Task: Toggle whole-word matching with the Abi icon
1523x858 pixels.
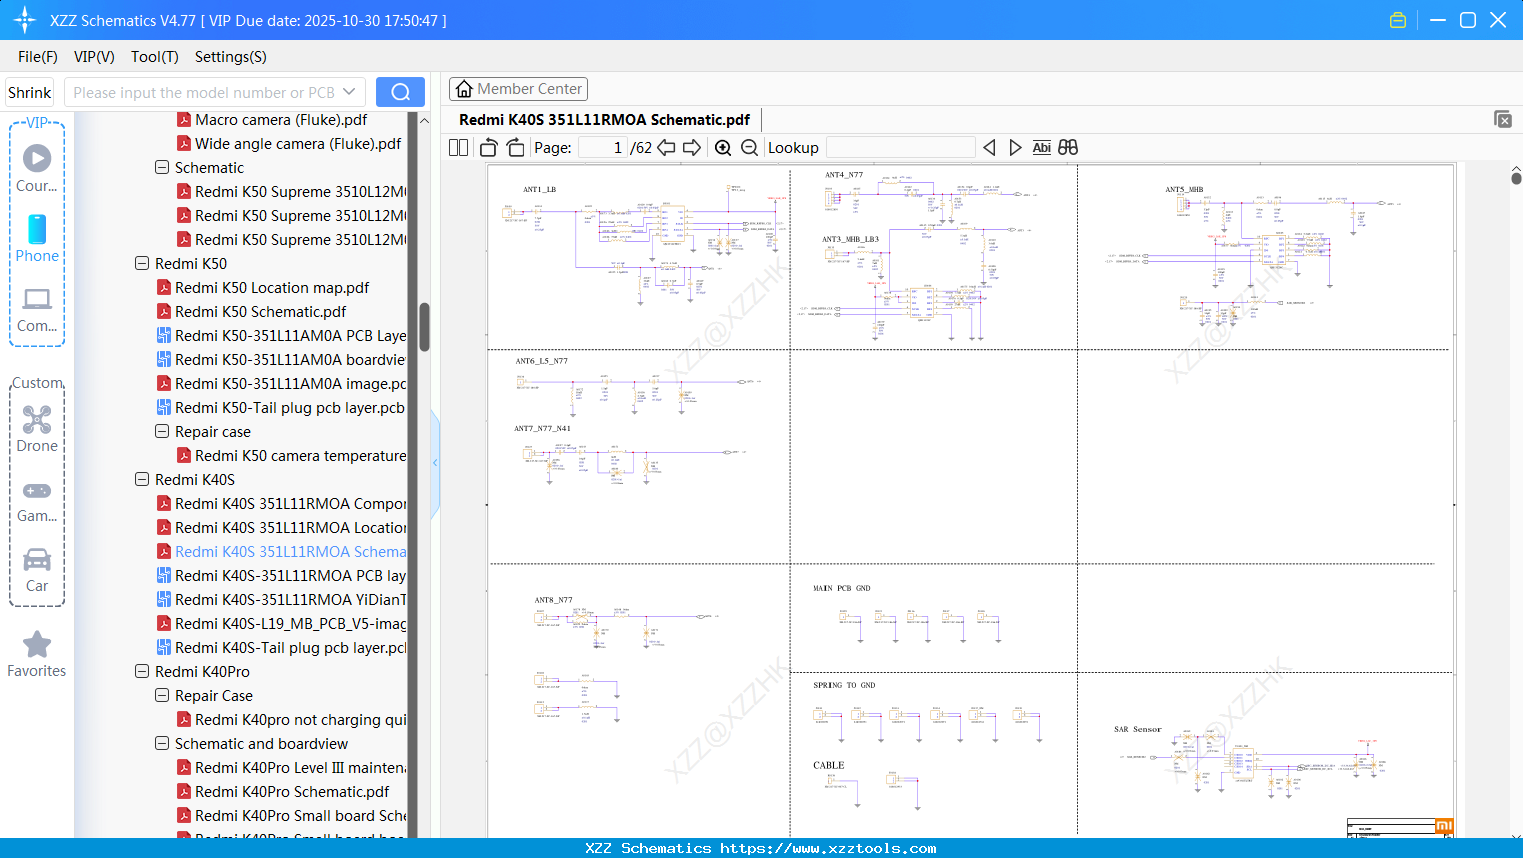Action: click(1041, 147)
